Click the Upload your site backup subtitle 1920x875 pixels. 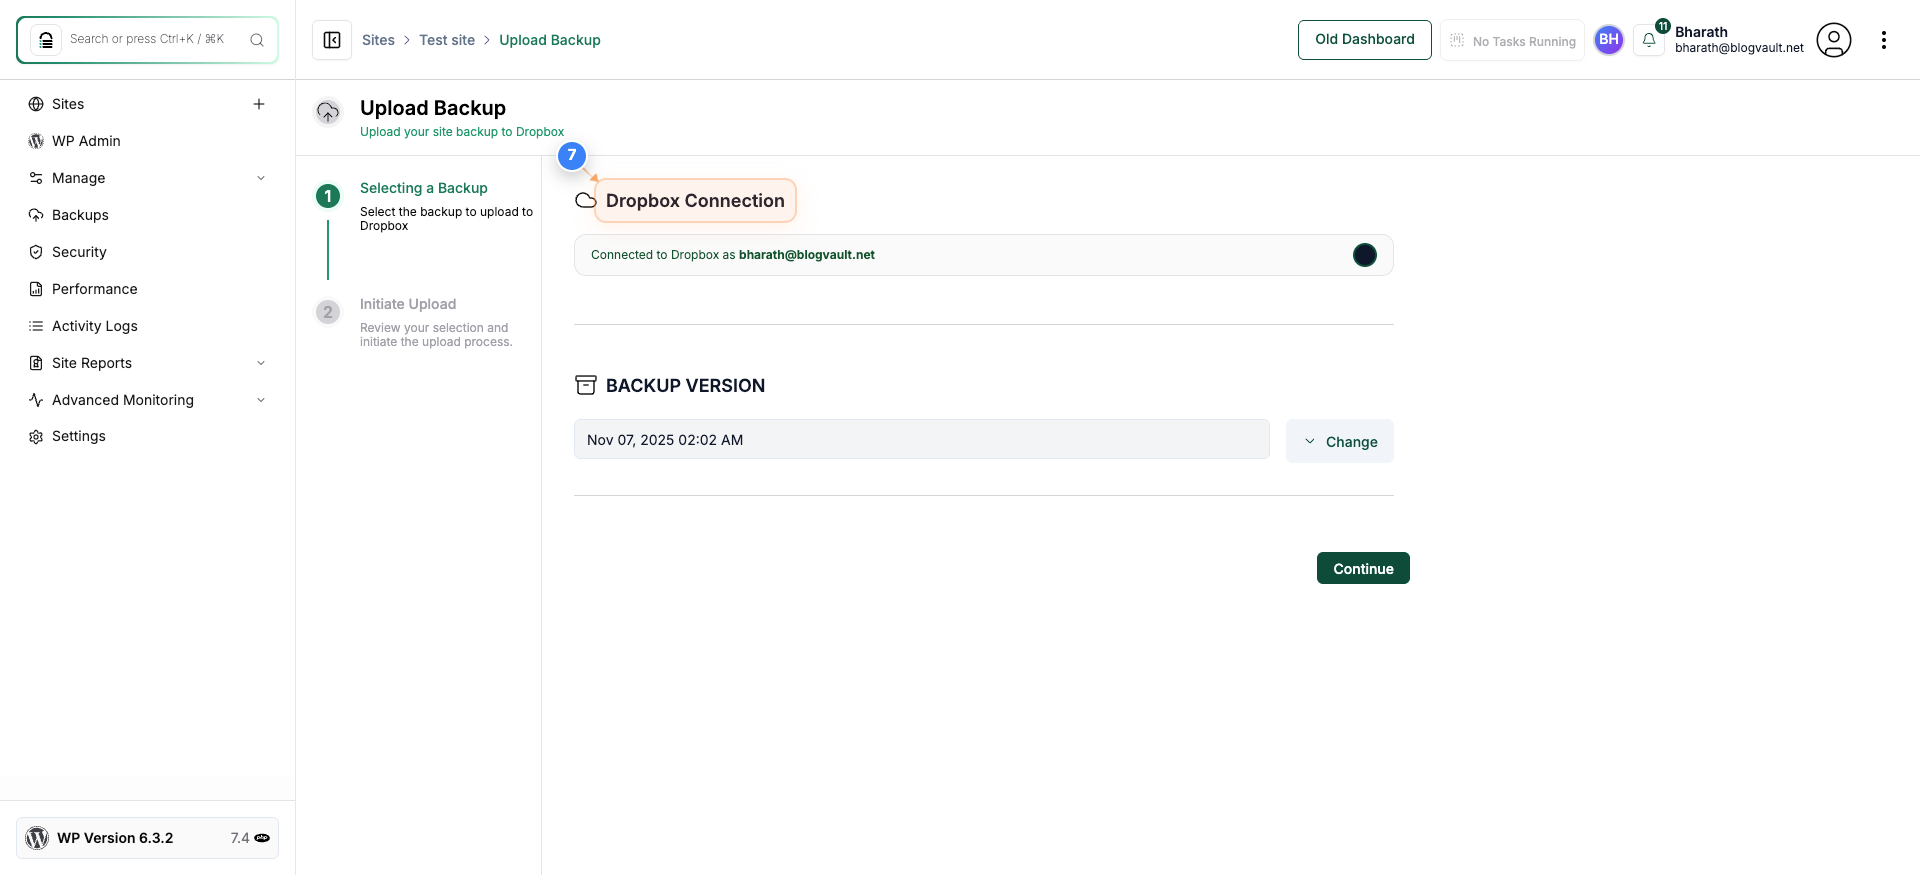click(462, 132)
